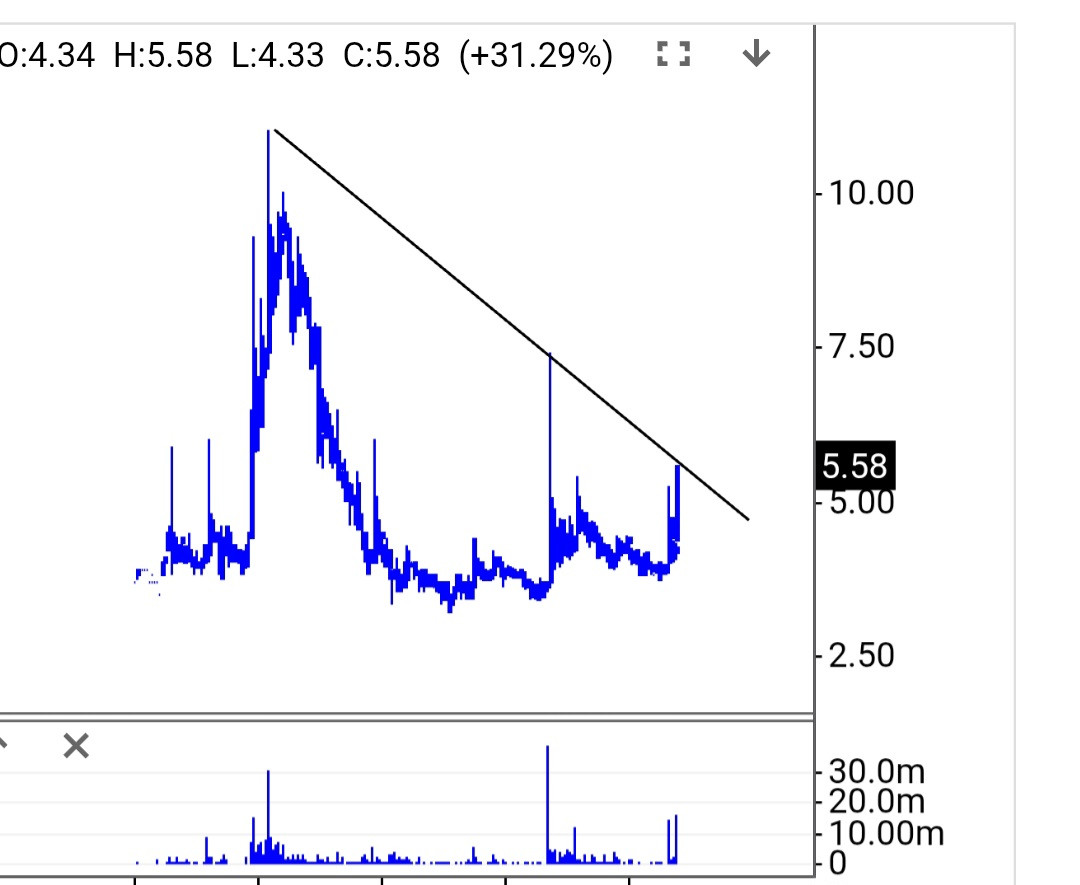Click the fullscreen expand icon

click(673, 54)
